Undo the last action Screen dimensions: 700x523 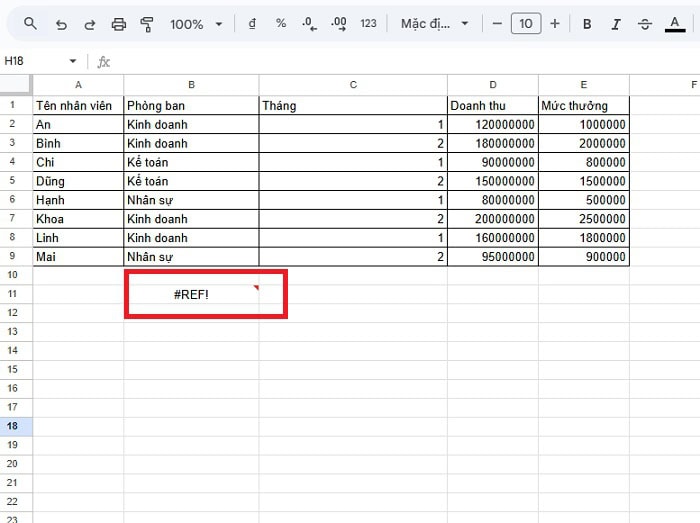[x=62, y=24]
